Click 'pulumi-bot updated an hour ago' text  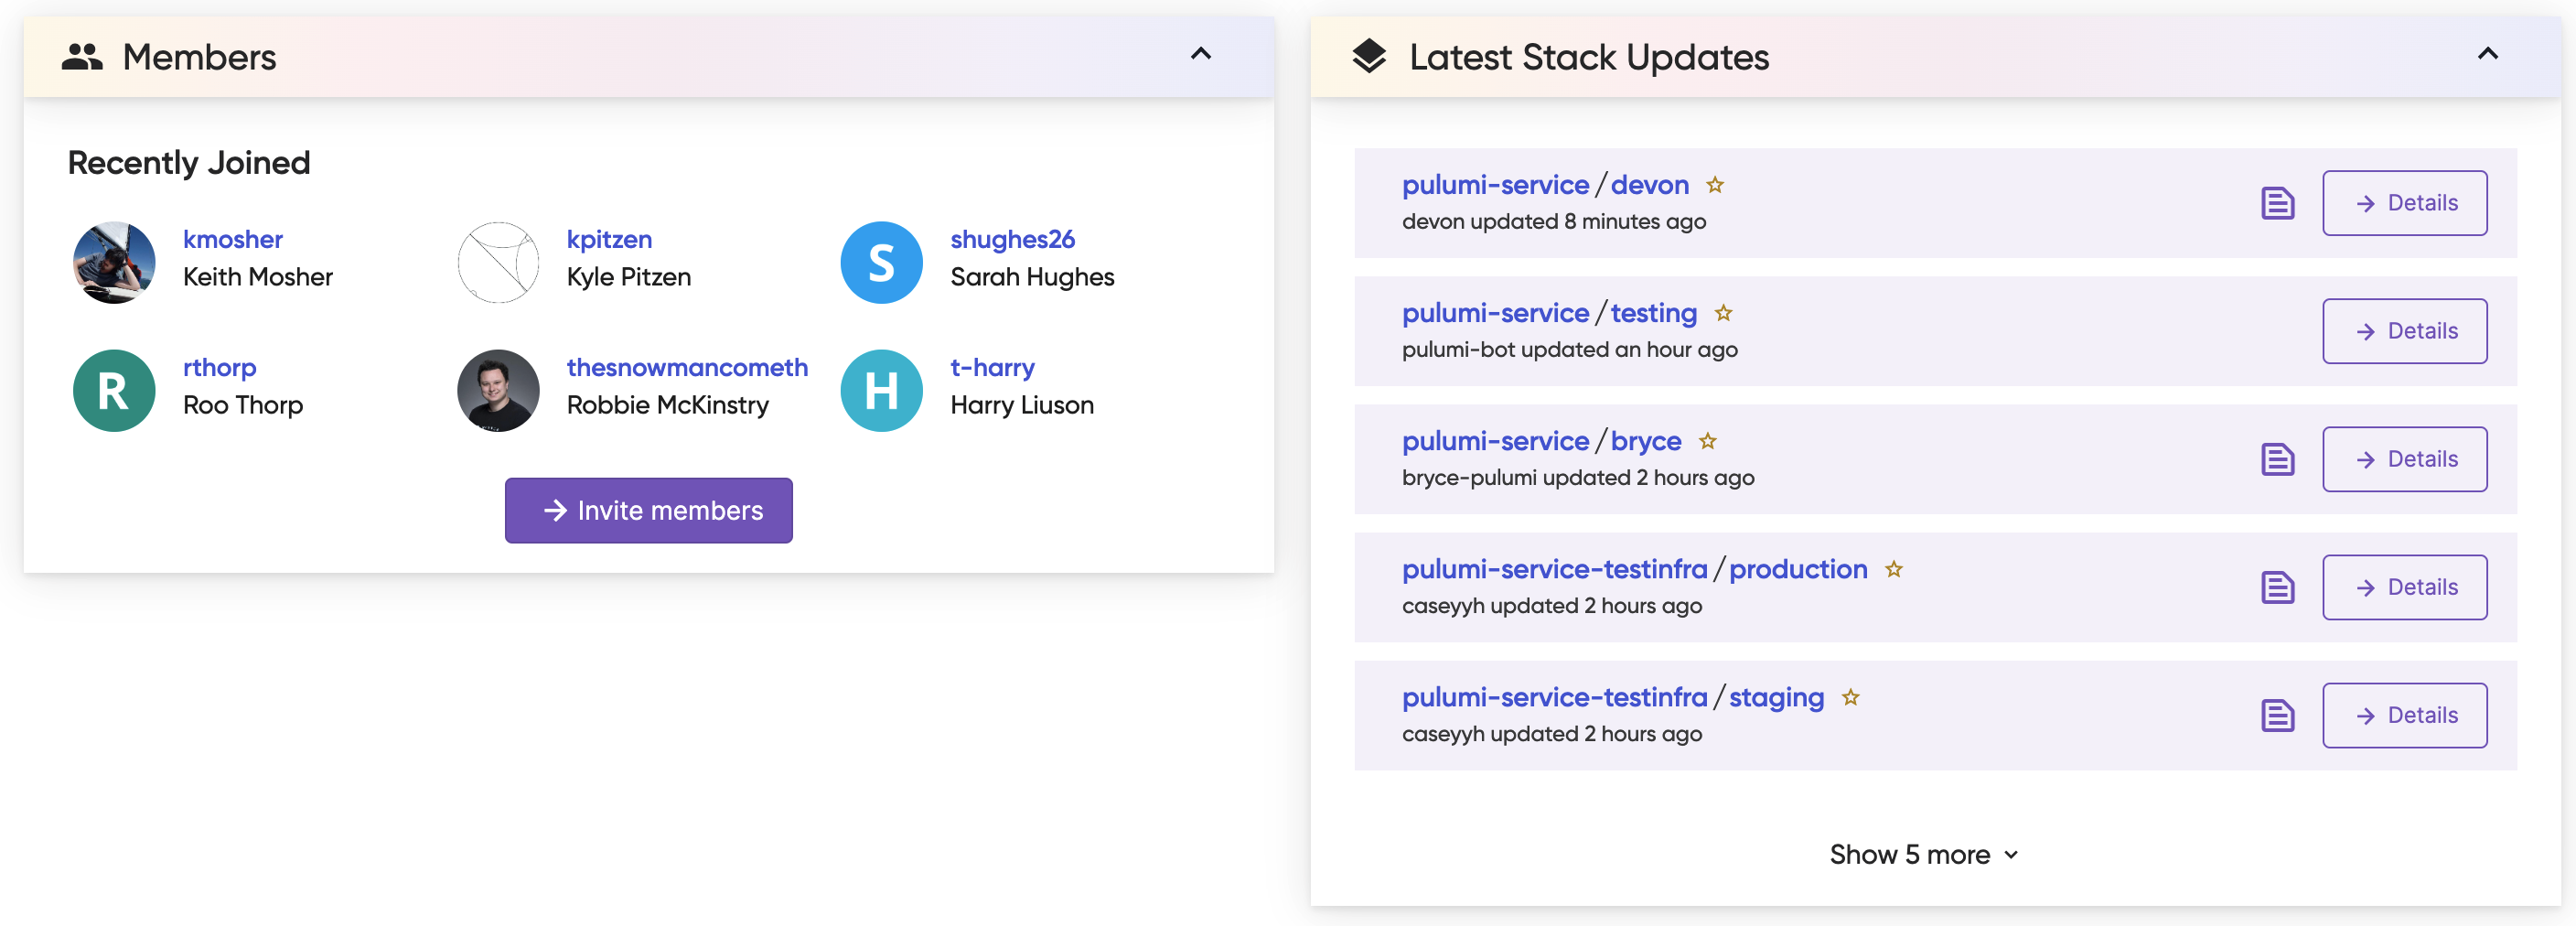pyautogui.click(x=1569, y=350)
